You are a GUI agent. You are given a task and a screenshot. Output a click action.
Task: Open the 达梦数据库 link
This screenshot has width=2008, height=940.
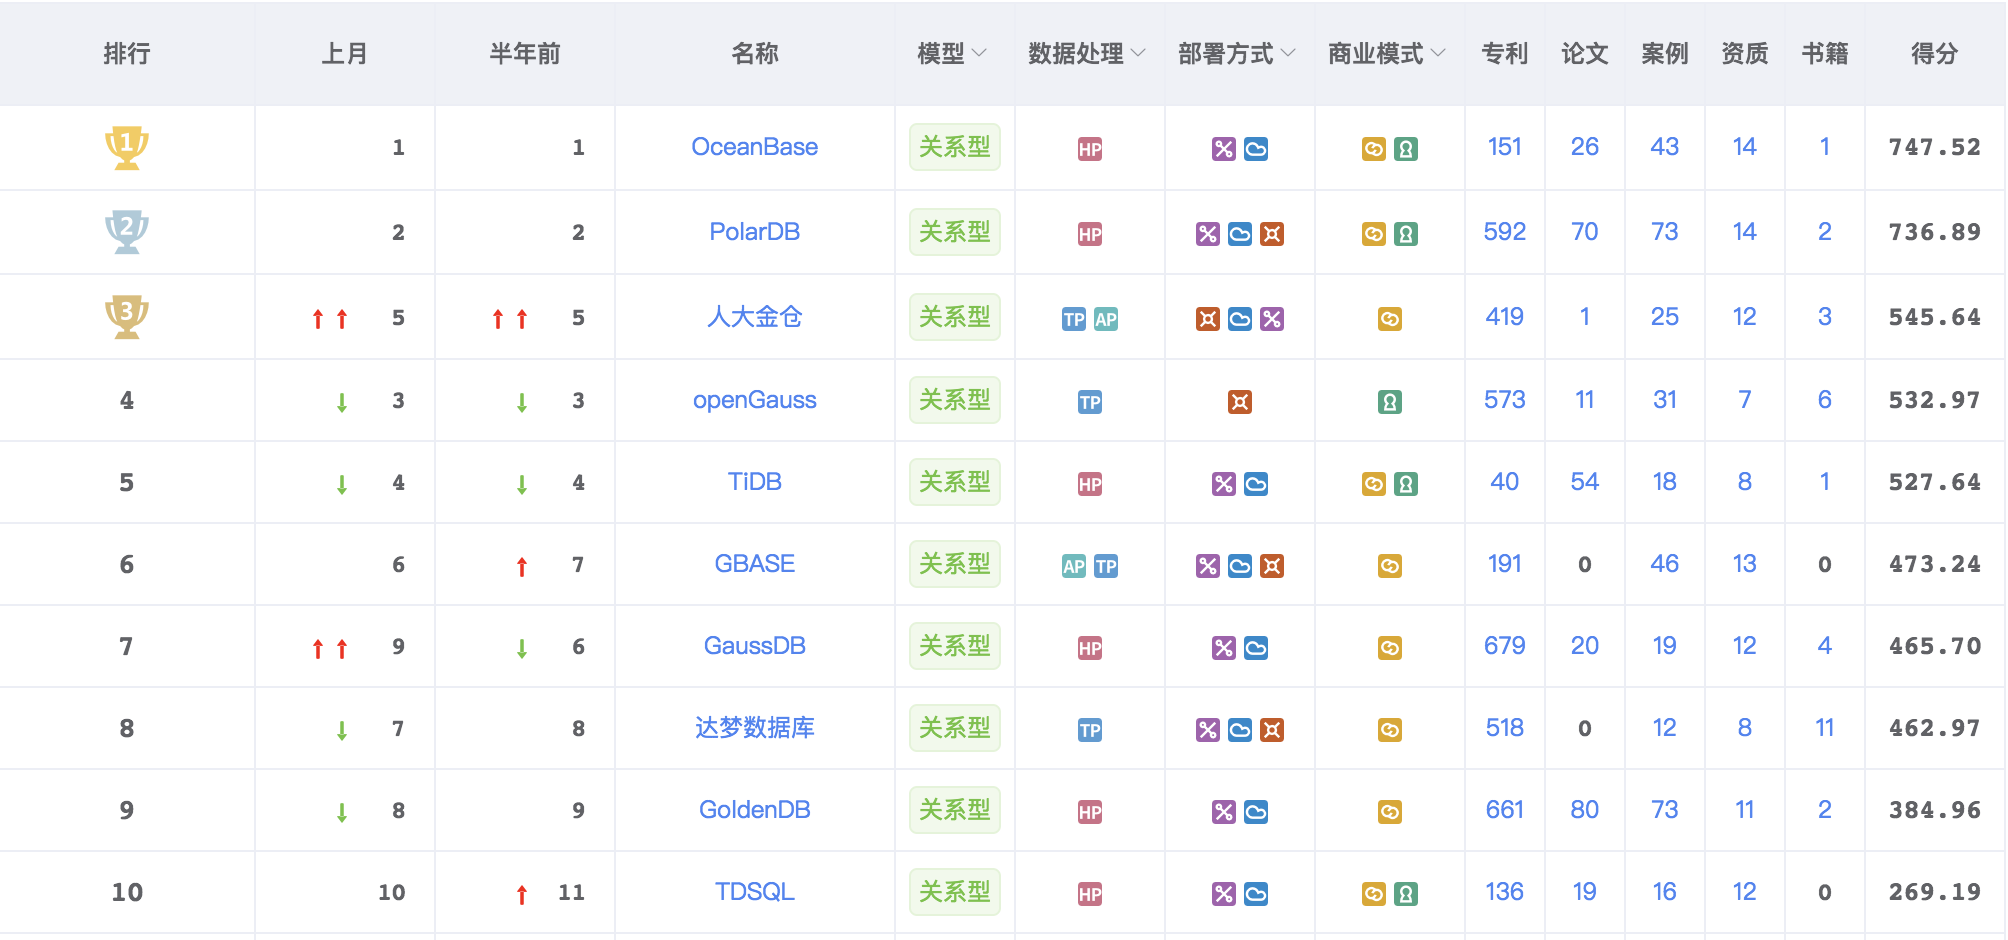tap(754, 728)
